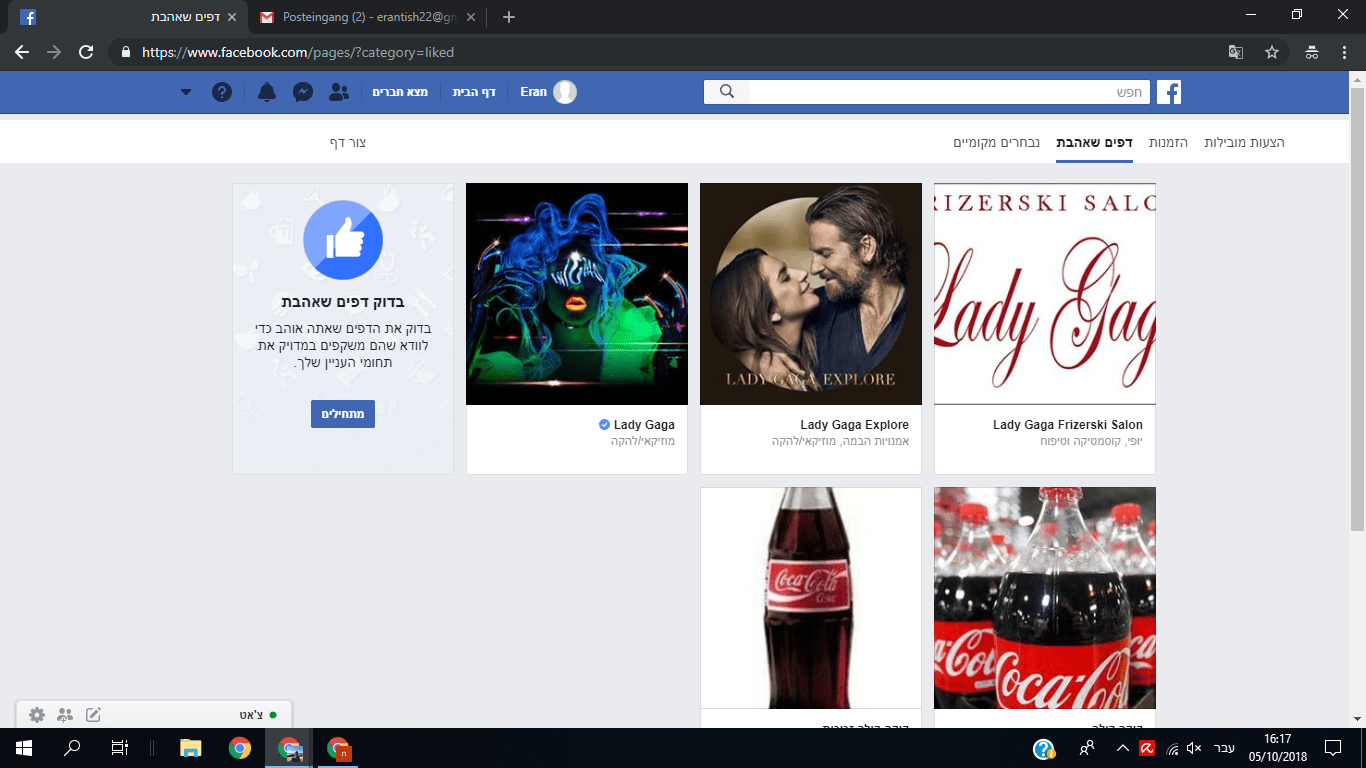
Task: Click the צור דף link
Action: (348, 143)
